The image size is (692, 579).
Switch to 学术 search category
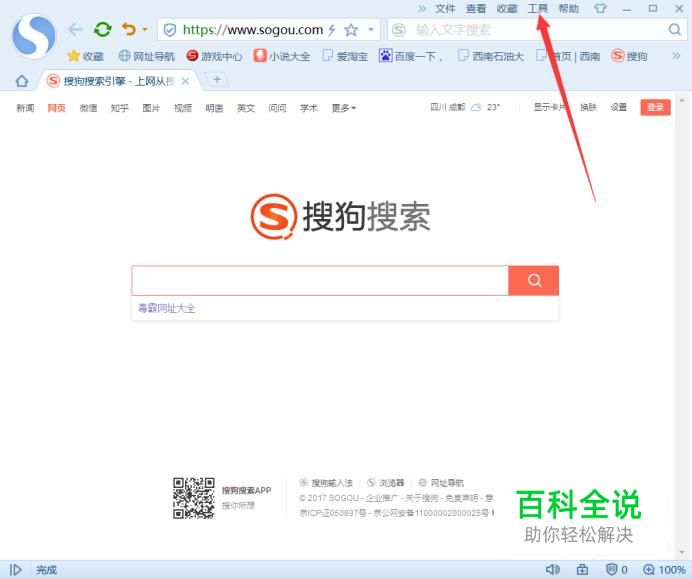pos(309,108)
